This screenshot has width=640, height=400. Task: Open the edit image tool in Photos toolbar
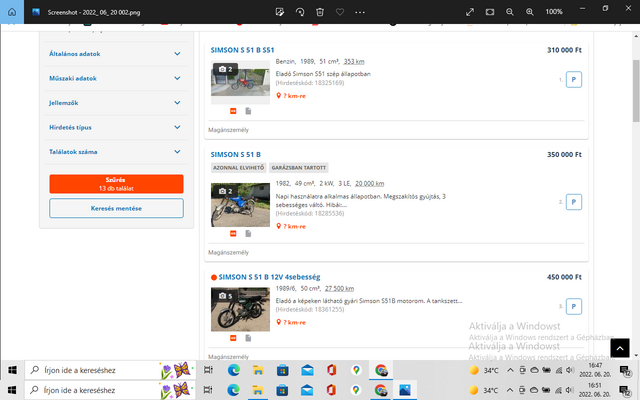pos(280,12)
